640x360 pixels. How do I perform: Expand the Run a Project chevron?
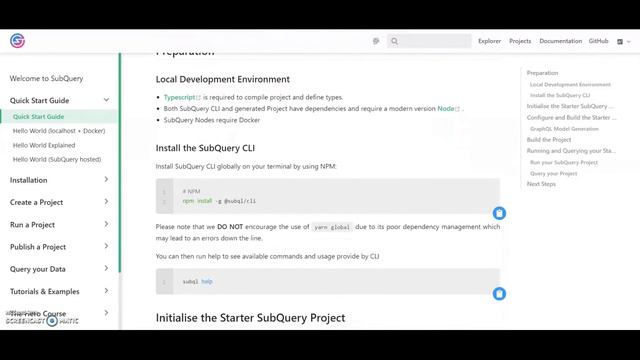(x=106, y=224)
